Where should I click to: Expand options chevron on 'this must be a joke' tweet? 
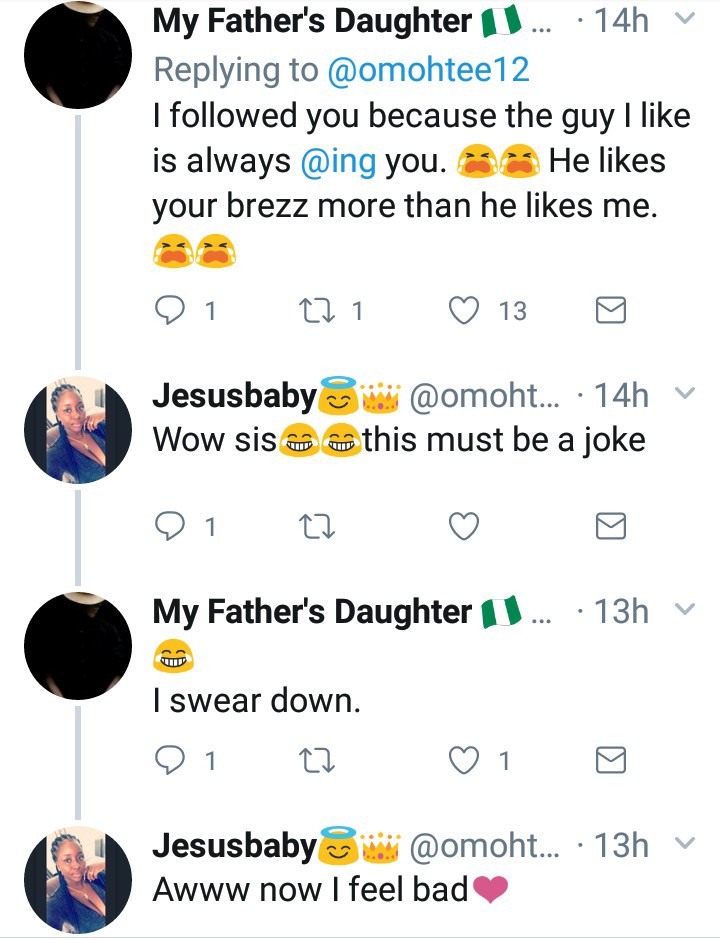coord(685,394)
